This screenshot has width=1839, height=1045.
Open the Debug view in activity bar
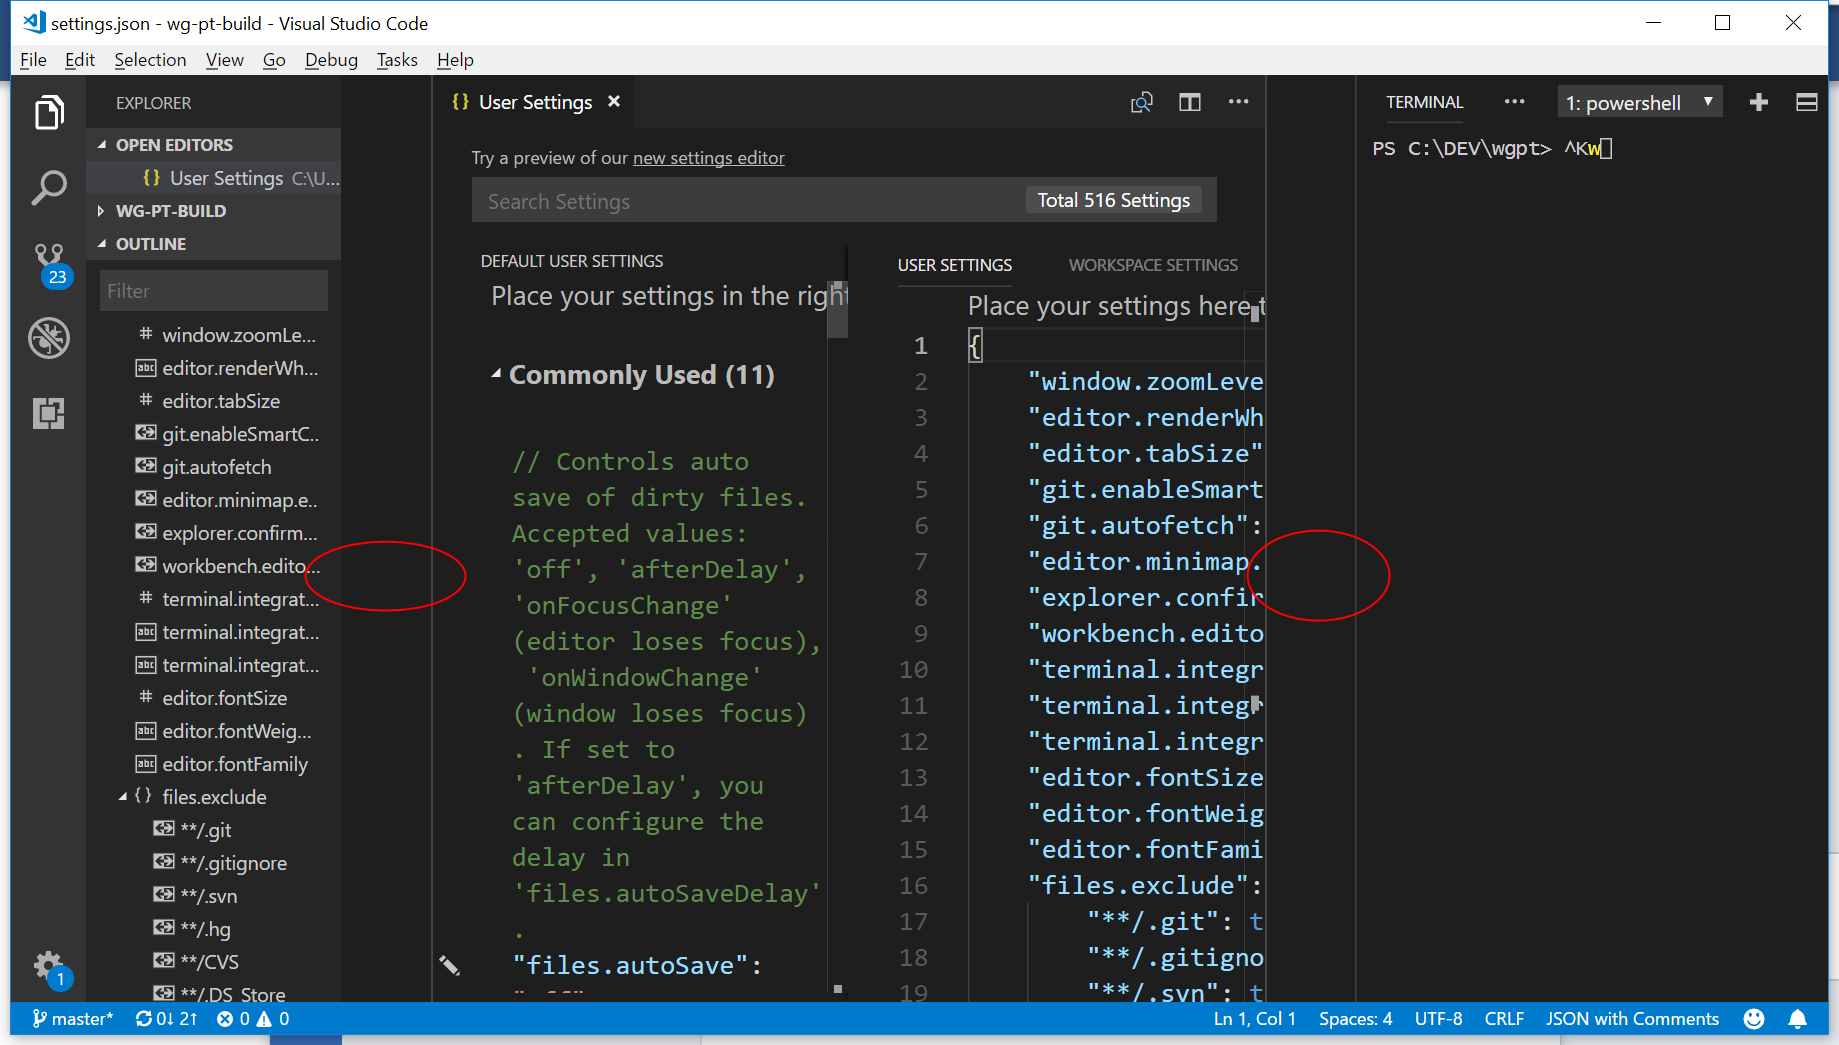(x=49, y=338)
